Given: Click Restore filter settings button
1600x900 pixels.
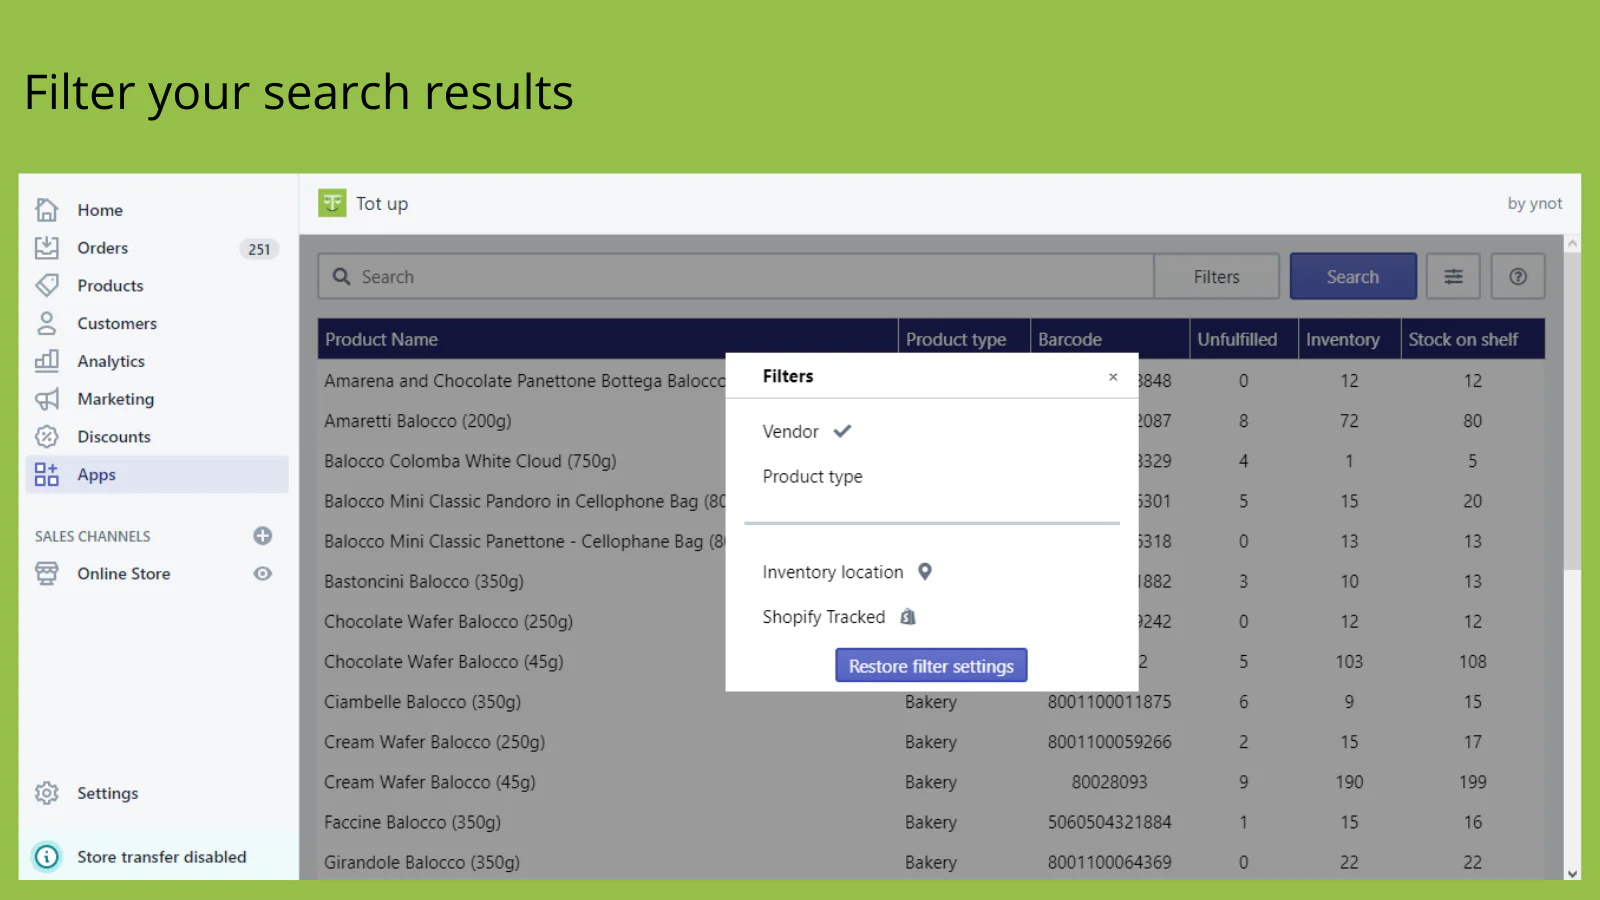Looking at the screenshot, I should click(x=931, y=666).
